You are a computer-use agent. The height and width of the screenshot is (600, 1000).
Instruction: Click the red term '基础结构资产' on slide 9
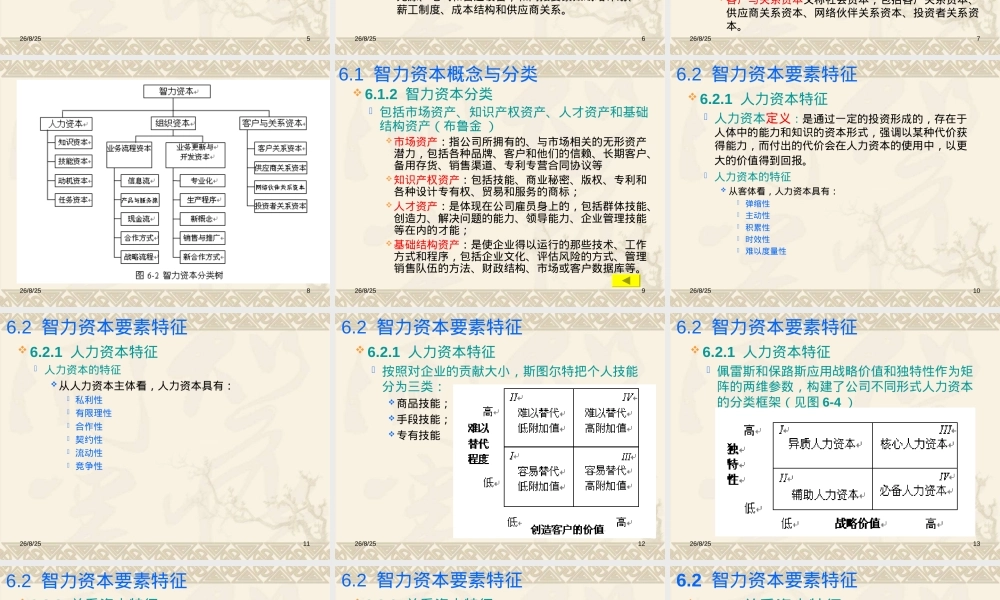click(x=426, y=244)
